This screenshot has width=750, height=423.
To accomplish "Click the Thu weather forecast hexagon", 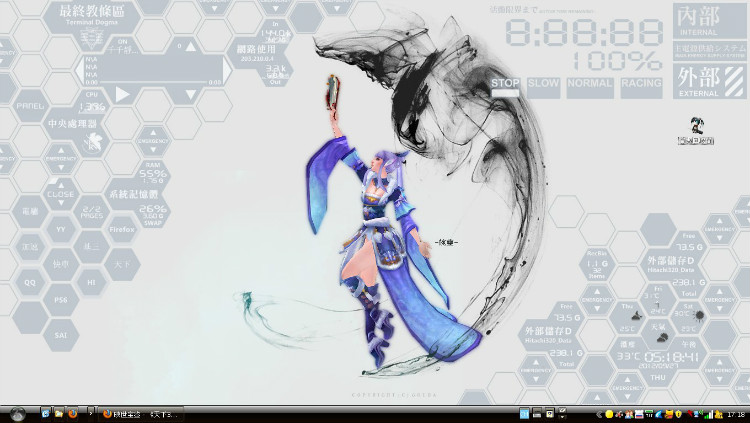I will point(628,318).
